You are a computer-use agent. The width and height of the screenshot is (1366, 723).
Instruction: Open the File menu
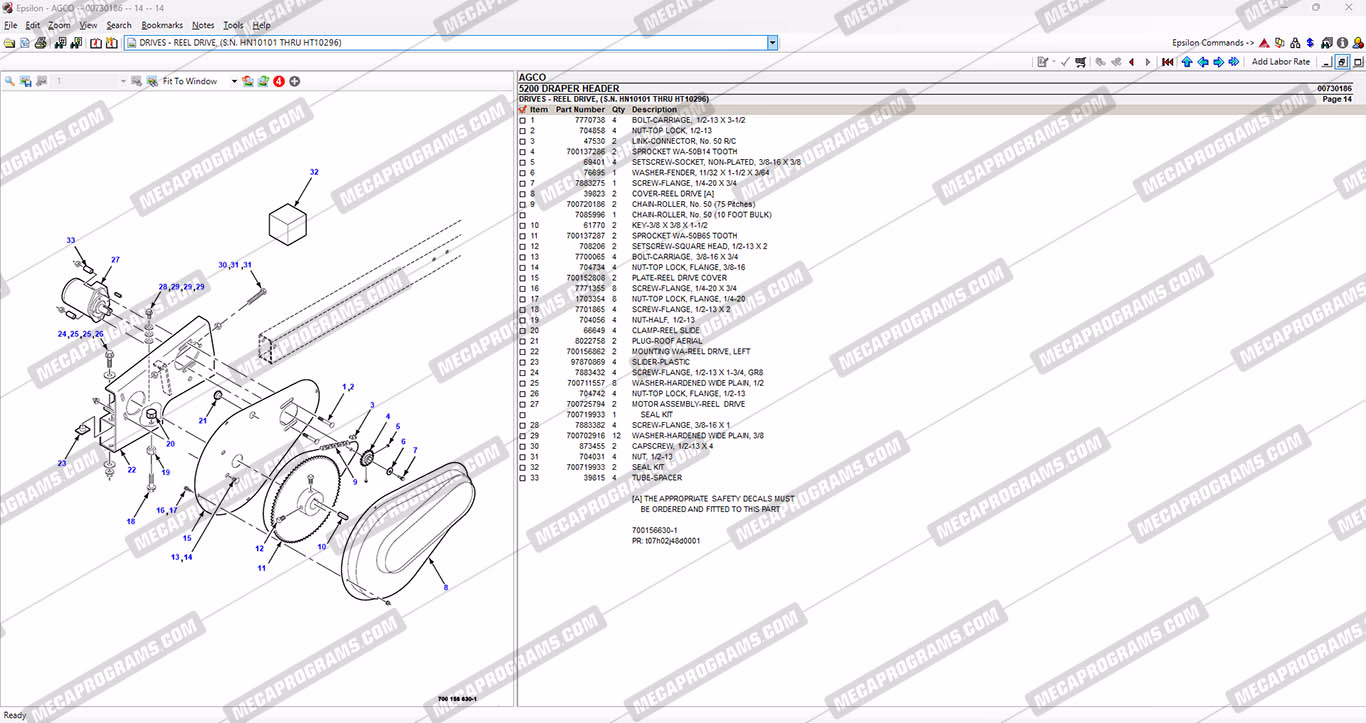[11, 25]
